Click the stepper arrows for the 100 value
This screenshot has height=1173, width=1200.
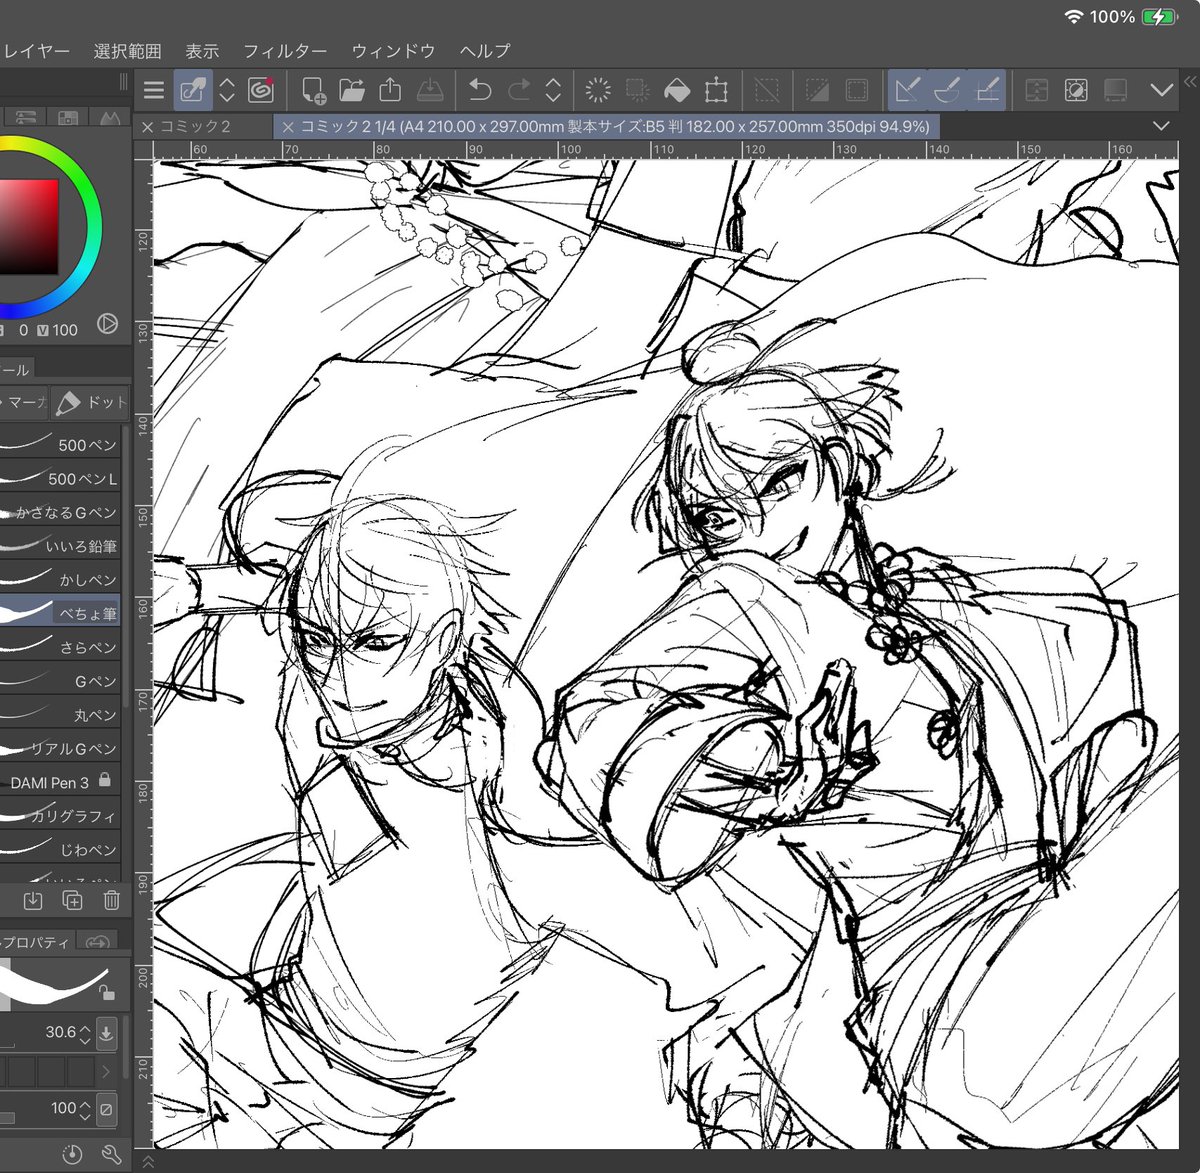(85, 1110)
